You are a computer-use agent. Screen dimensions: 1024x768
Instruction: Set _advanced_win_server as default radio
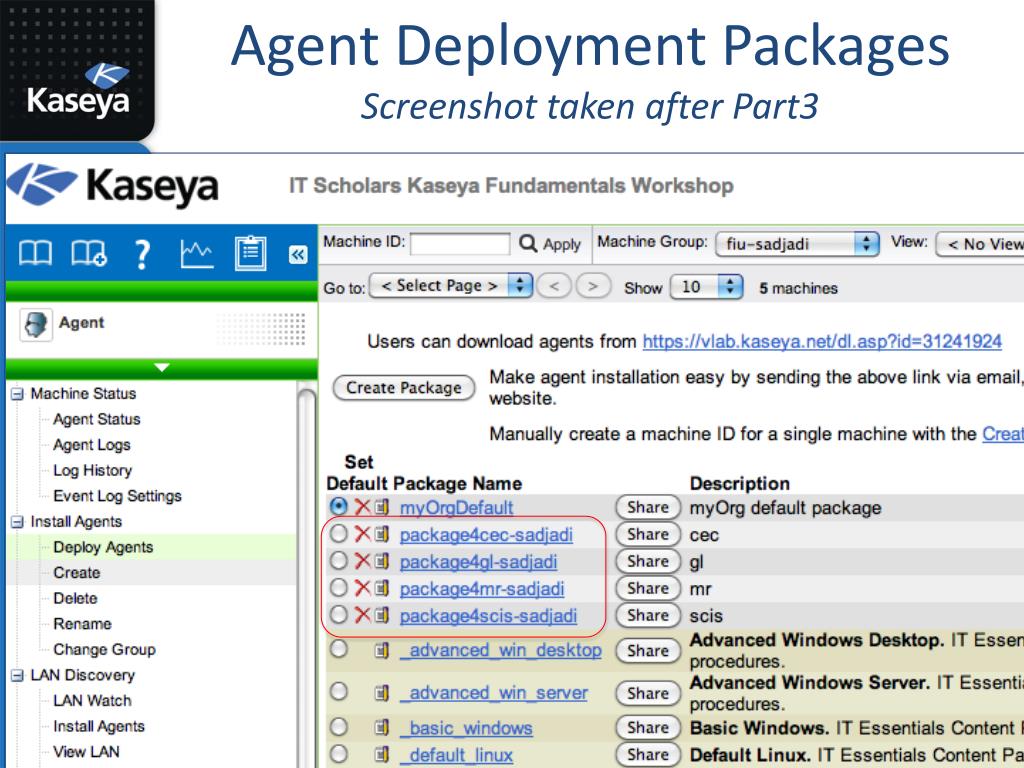pyautogui.click(x=338, y=692)
